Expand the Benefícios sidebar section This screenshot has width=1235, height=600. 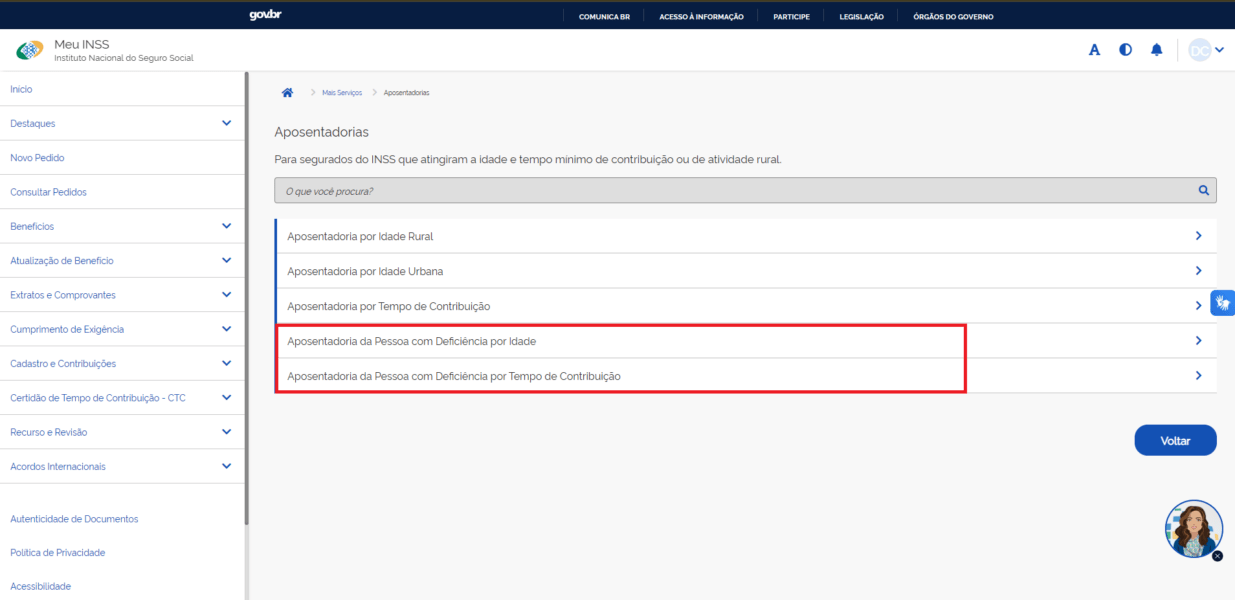click(x=226, y=226)
